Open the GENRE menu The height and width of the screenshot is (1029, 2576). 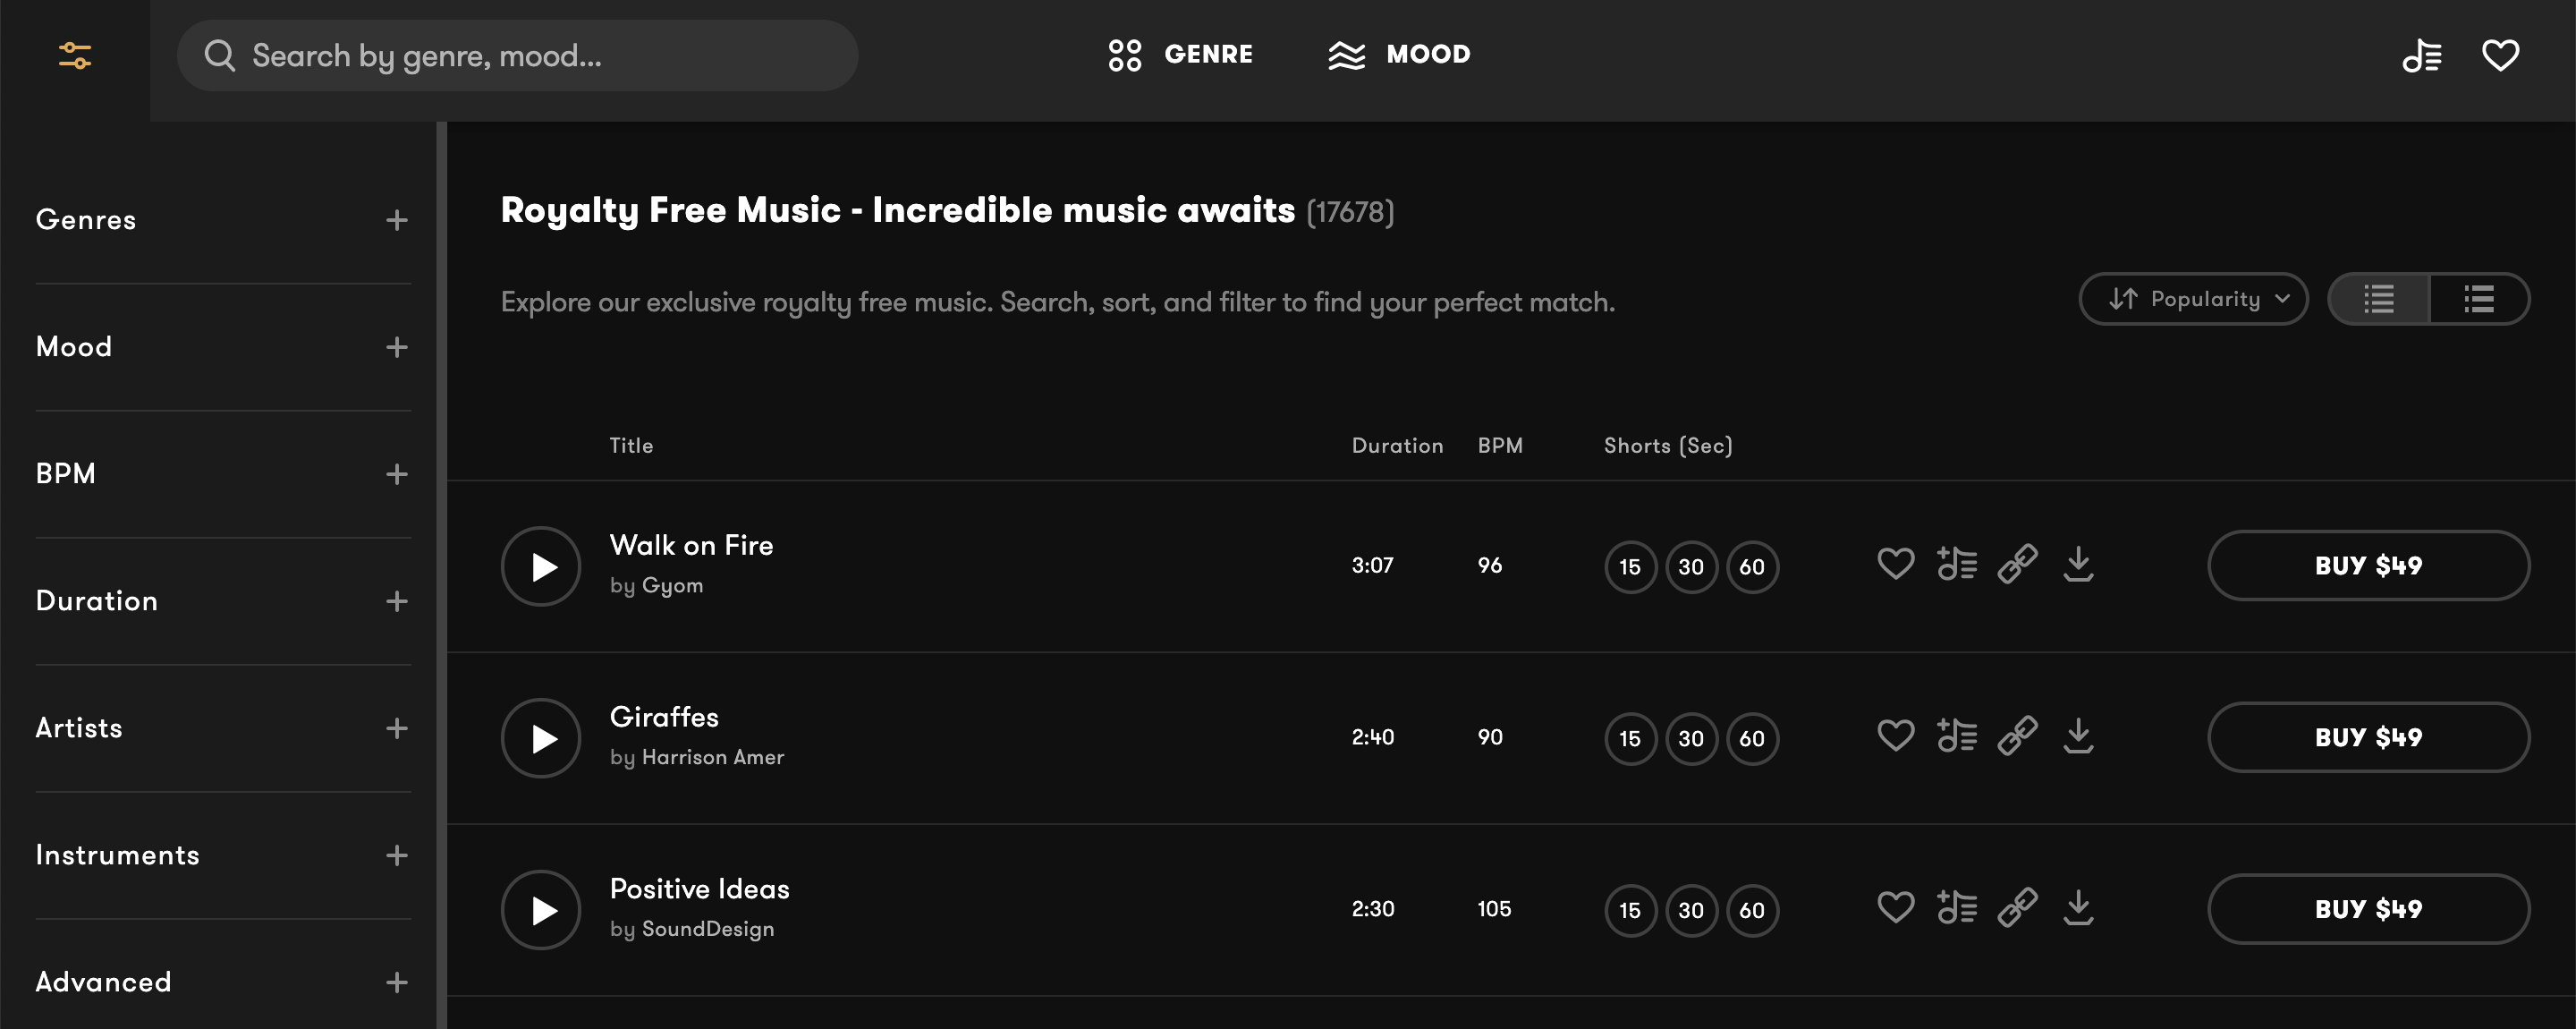1180,55
